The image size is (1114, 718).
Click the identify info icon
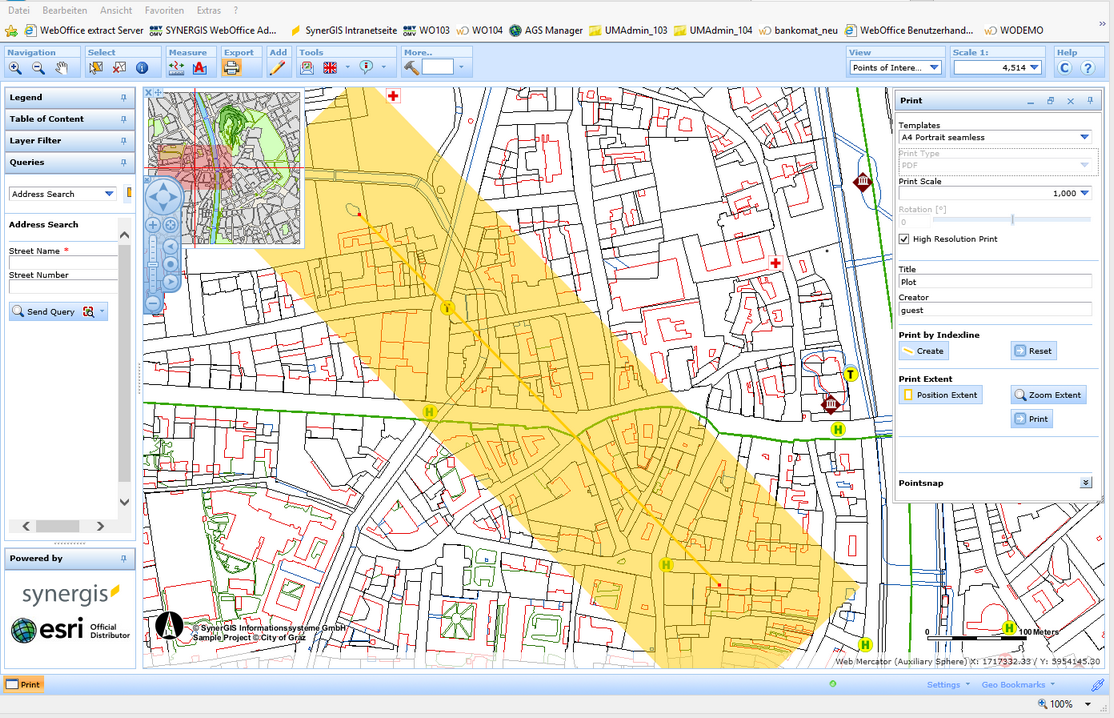(x=142, y=68)
